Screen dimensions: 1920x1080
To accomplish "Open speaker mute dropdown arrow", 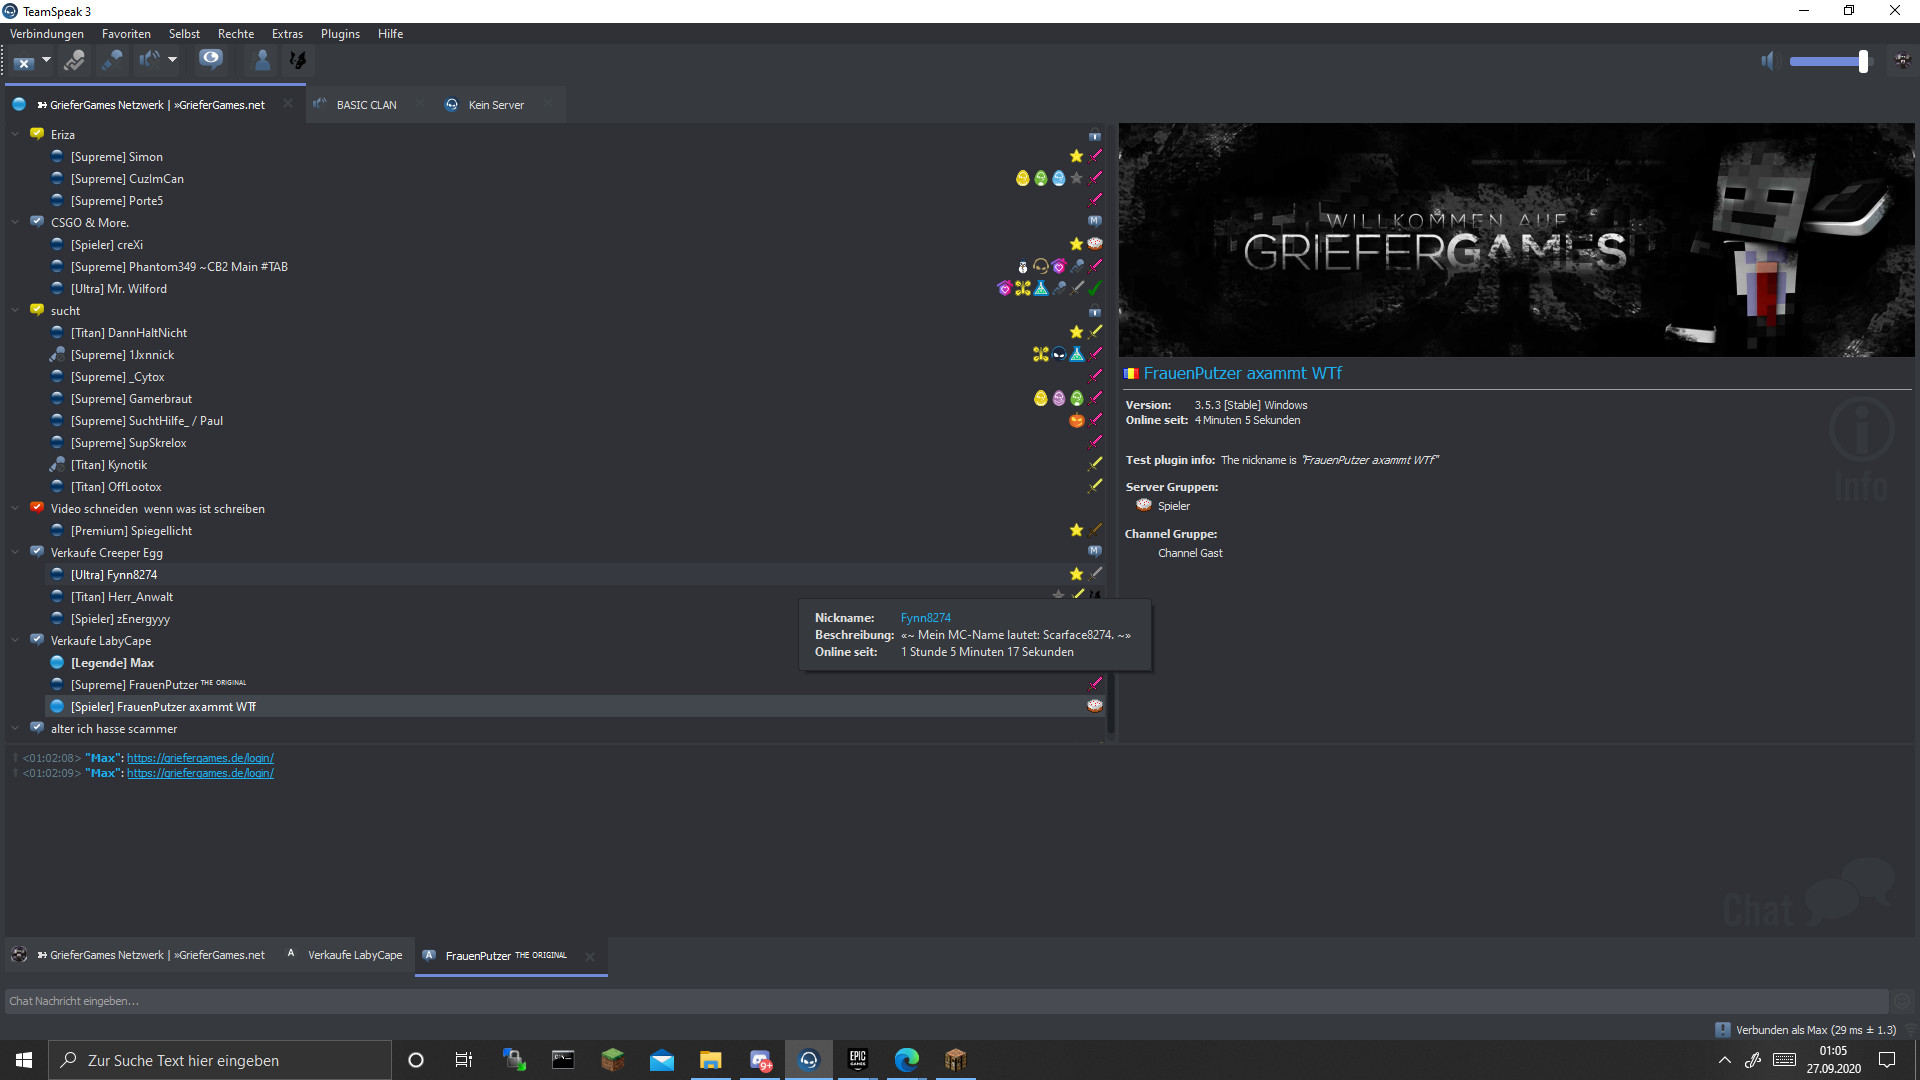I will [172, 60].
